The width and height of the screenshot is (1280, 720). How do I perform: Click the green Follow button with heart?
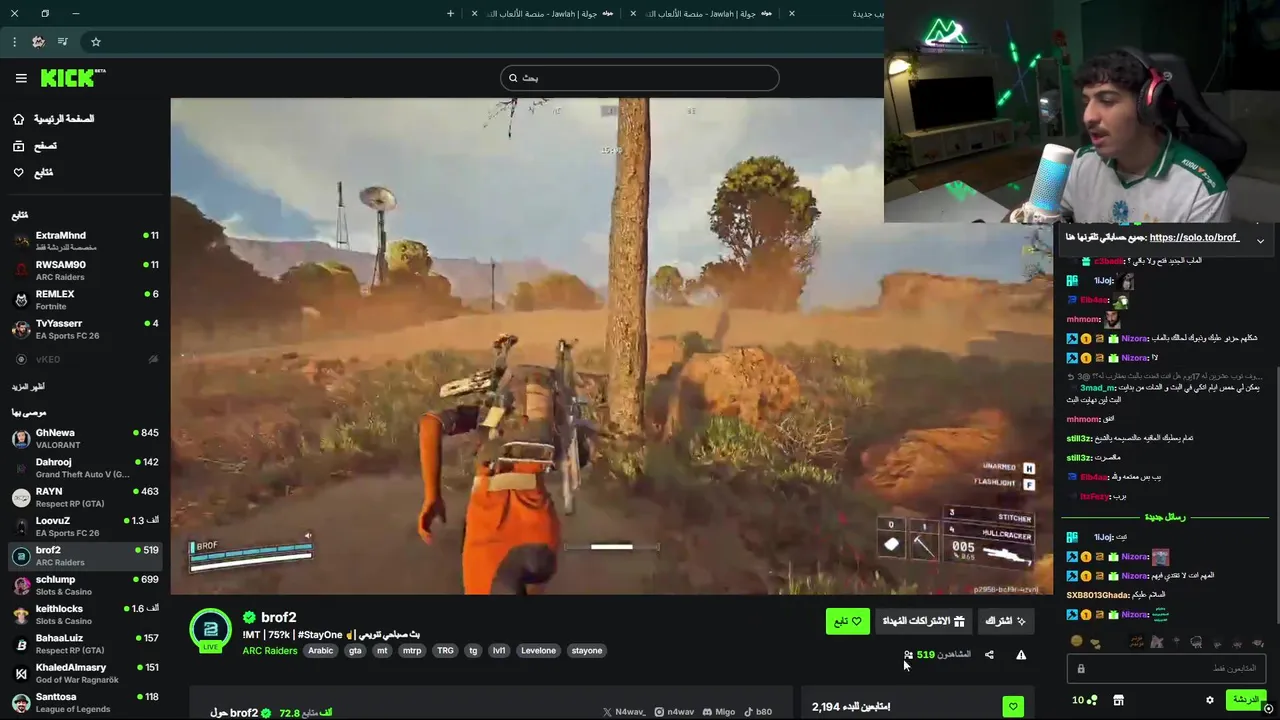(x=847, y=621)
